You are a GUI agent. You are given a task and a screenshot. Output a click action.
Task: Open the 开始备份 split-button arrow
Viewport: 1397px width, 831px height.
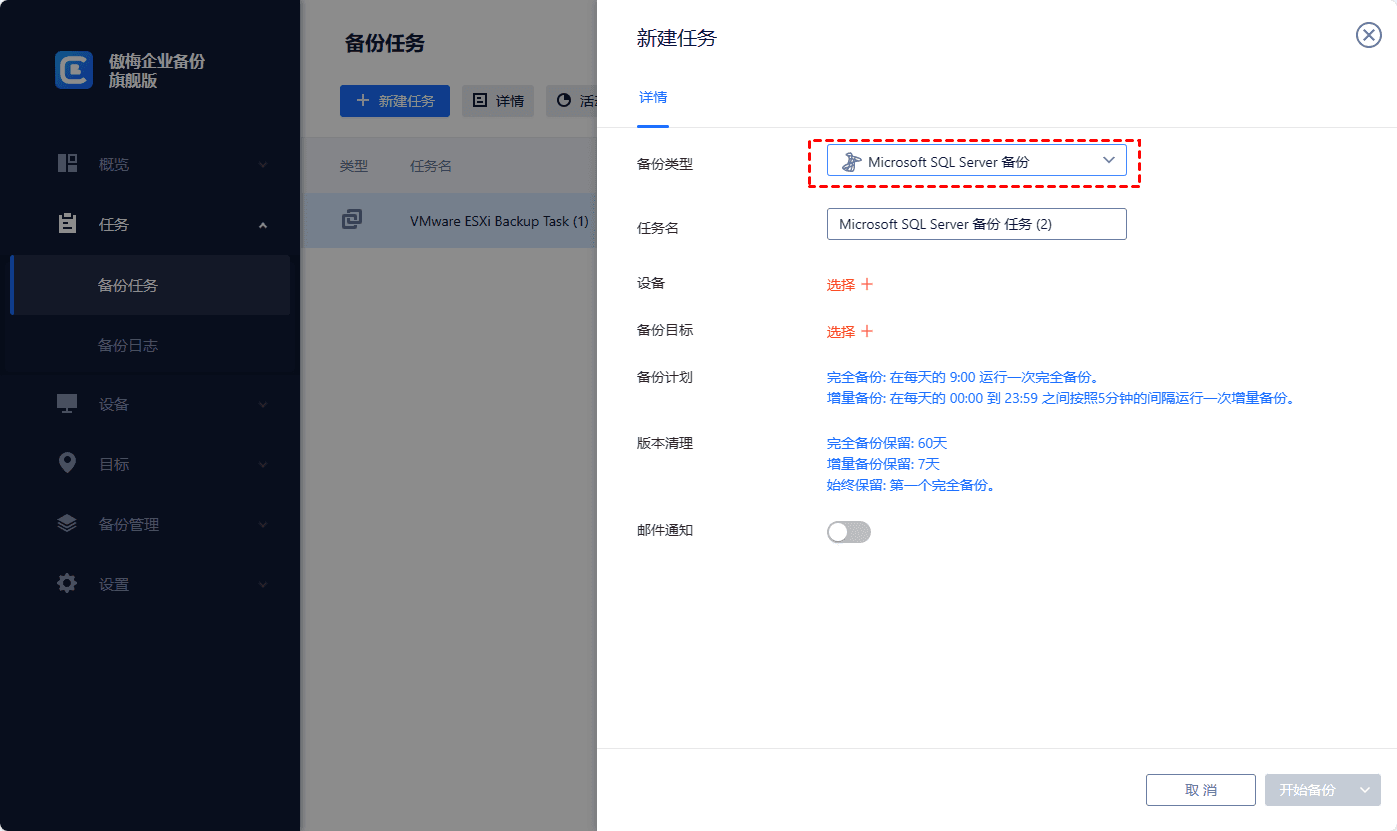click(x=1366, y=790)
